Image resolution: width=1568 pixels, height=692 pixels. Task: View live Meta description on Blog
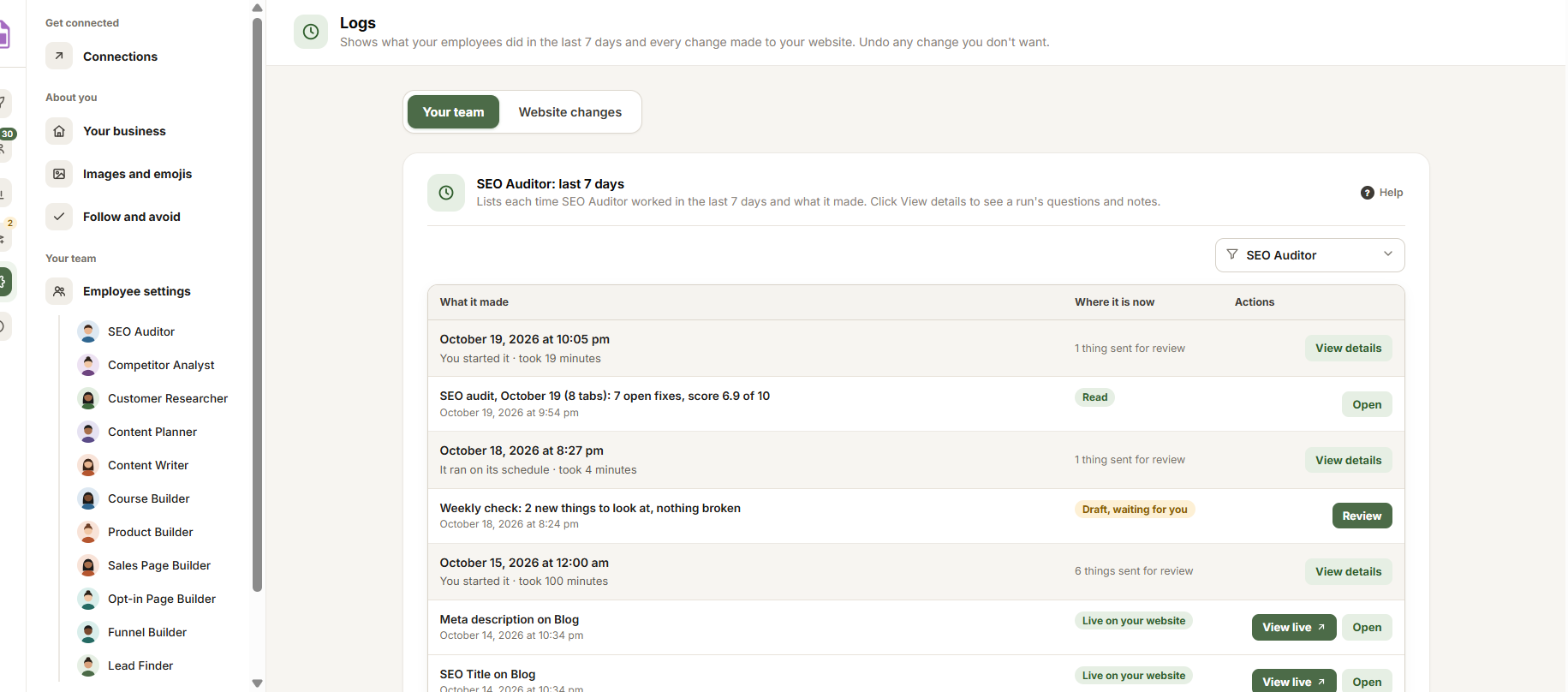[1294, 628]
